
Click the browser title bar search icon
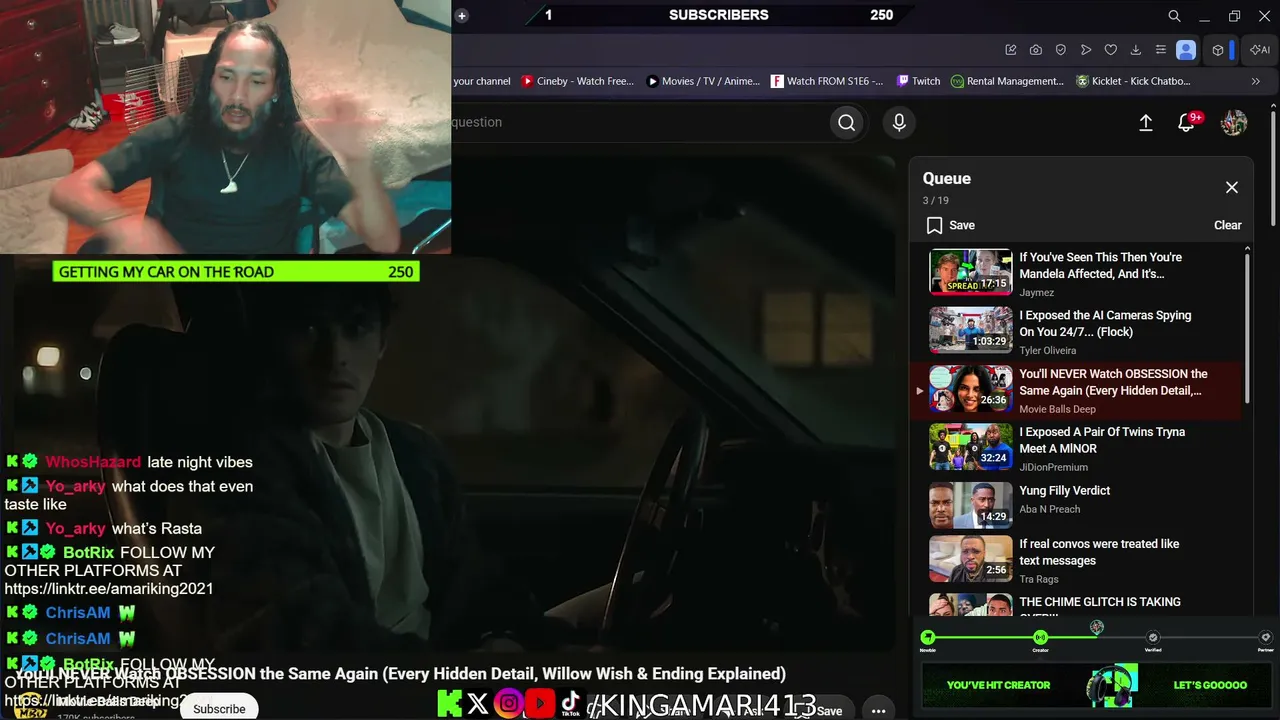1175,16
